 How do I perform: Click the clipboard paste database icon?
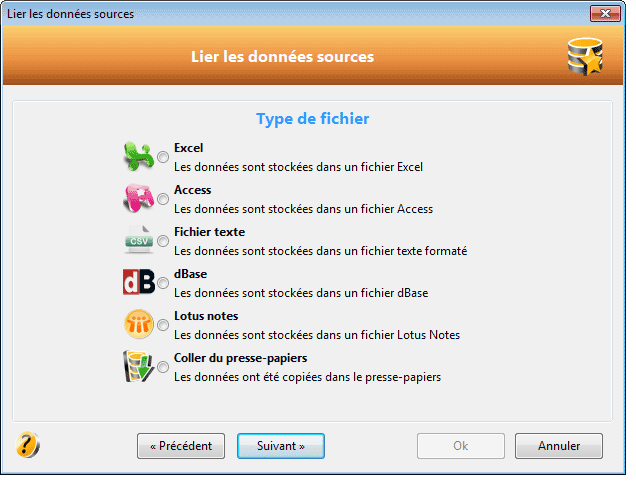(139, 367)
